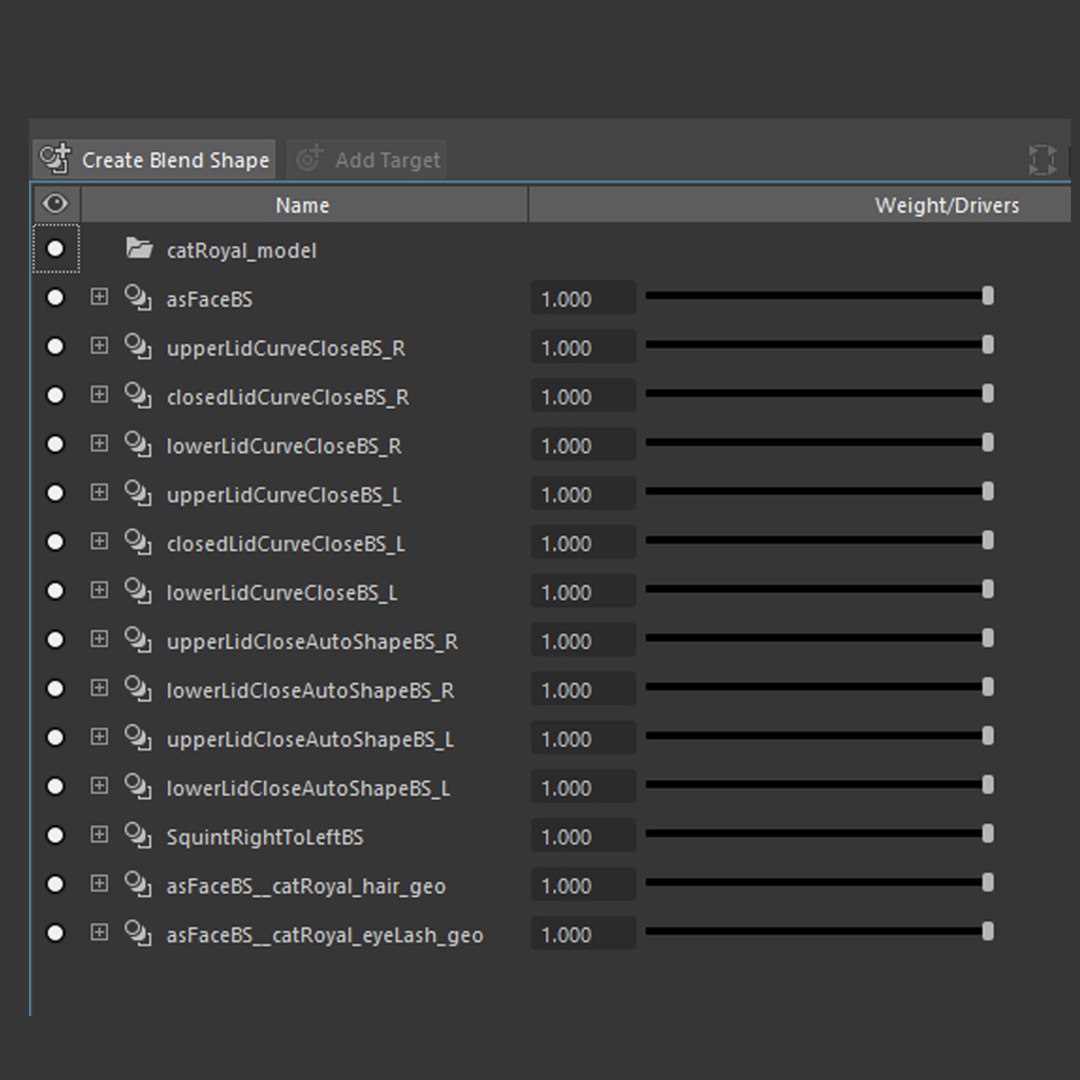
Task: Click the upperLidCloseAutoShapeBS_R weight field
Action: (583, 641)
